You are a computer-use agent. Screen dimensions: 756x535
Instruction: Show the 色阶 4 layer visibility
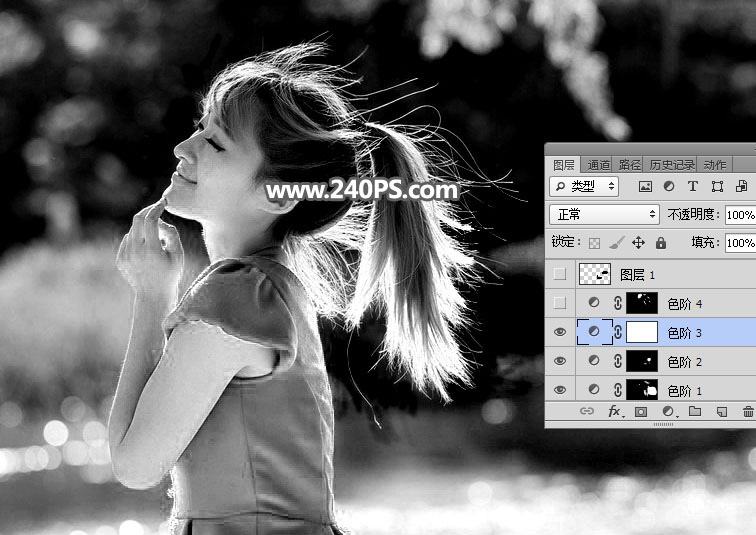point(560,303)
